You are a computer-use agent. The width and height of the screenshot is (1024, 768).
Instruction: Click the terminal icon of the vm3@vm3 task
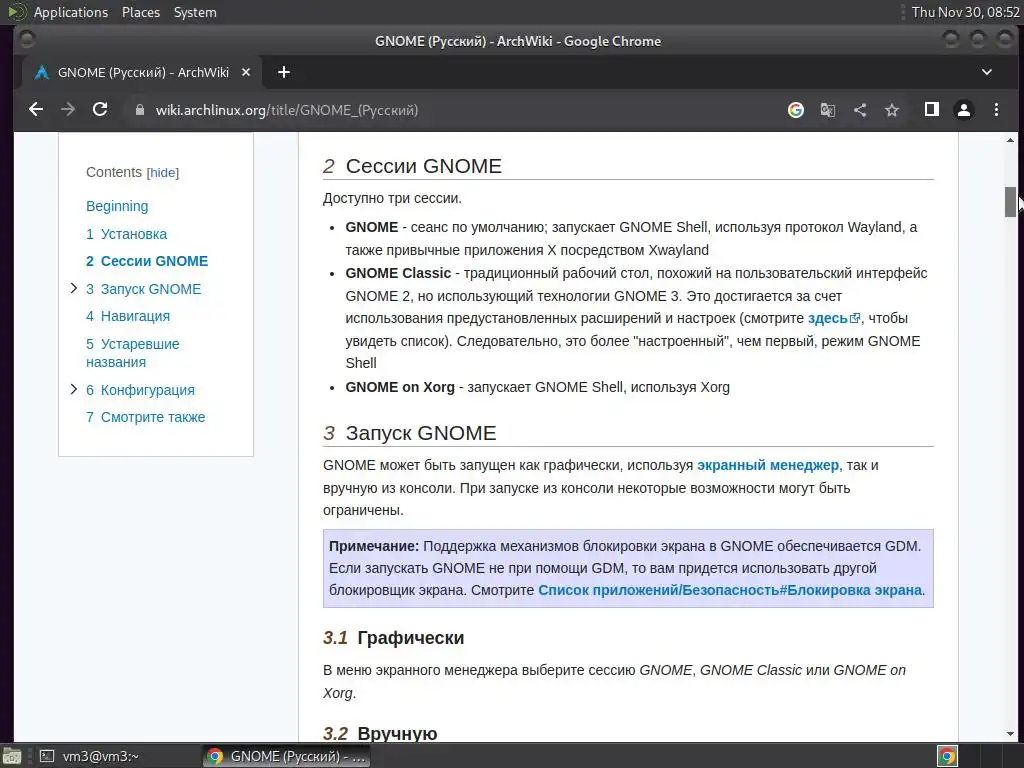coord(47,756)
